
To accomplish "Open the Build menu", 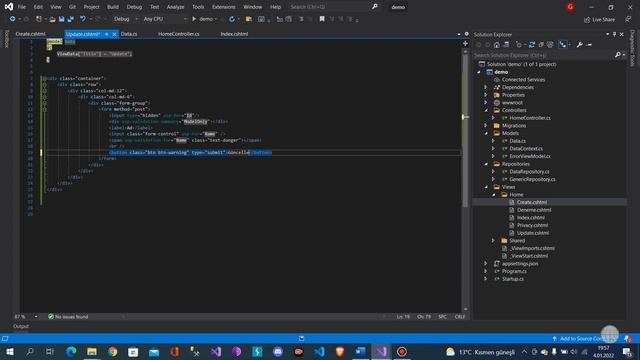I will pos(113,7).
